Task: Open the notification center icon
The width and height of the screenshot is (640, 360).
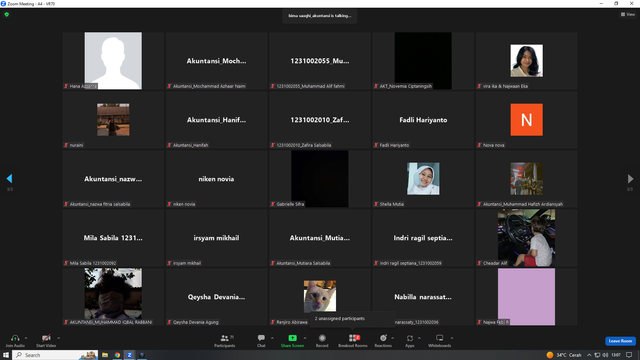Action: [x=629, y=355]
